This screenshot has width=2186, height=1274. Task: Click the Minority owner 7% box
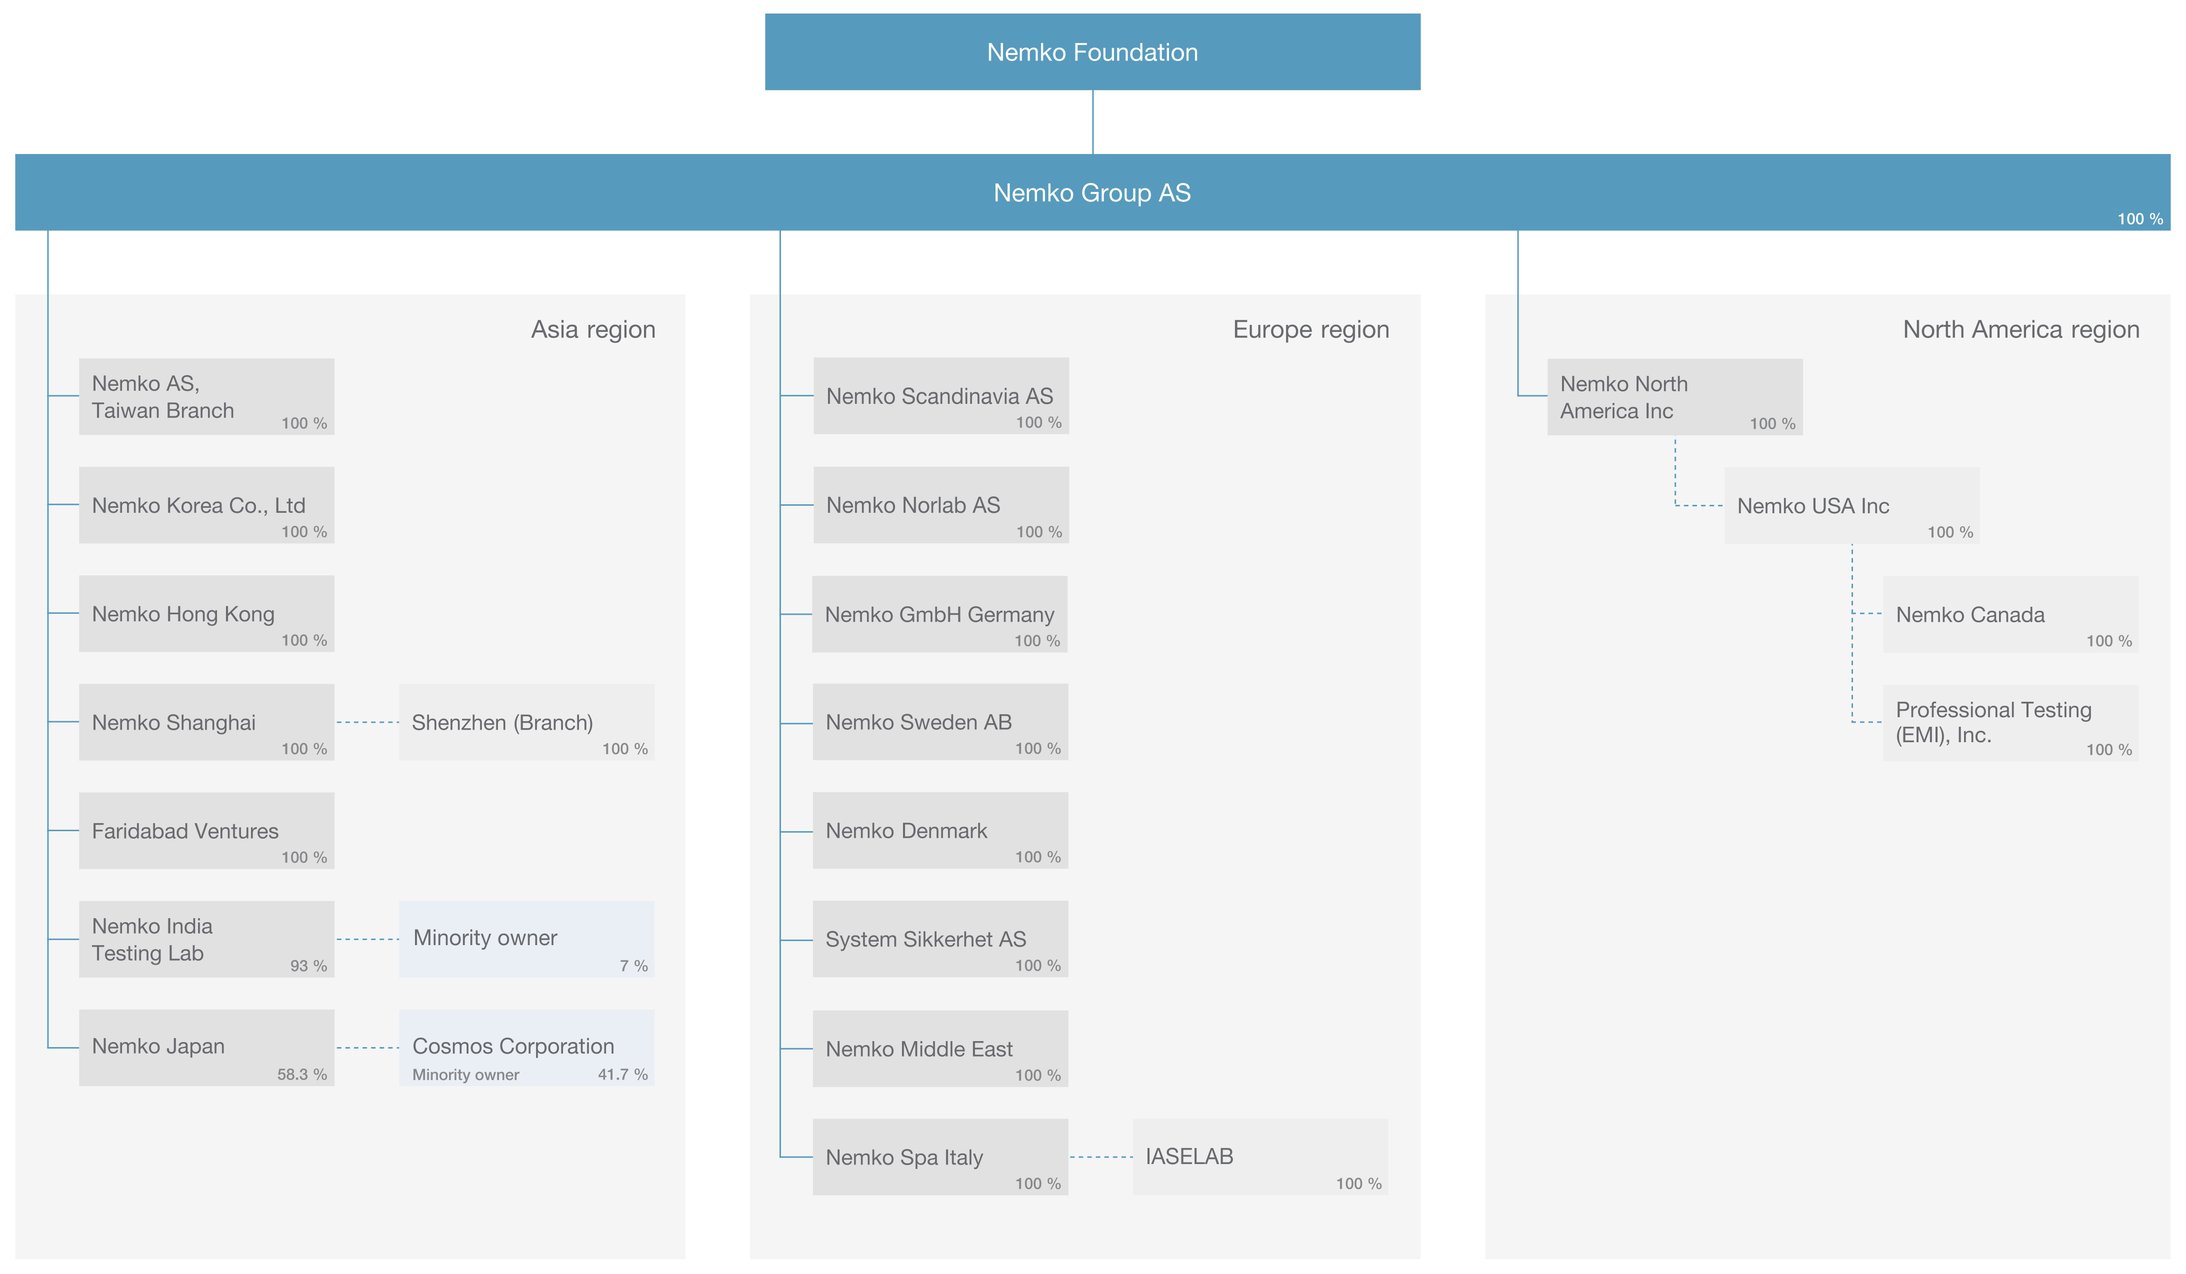[x=526, y=939]
